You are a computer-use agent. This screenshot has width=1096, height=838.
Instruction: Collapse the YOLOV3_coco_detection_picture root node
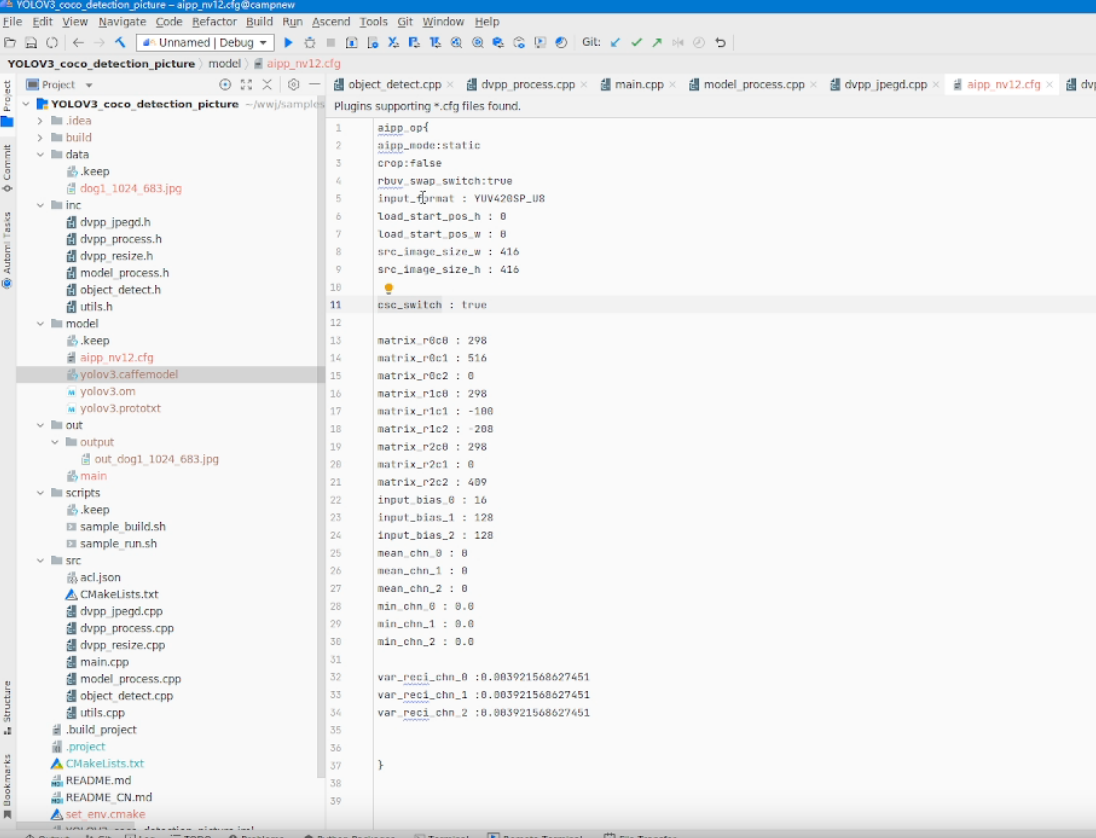pyautogui.click(x=26, y=104)
